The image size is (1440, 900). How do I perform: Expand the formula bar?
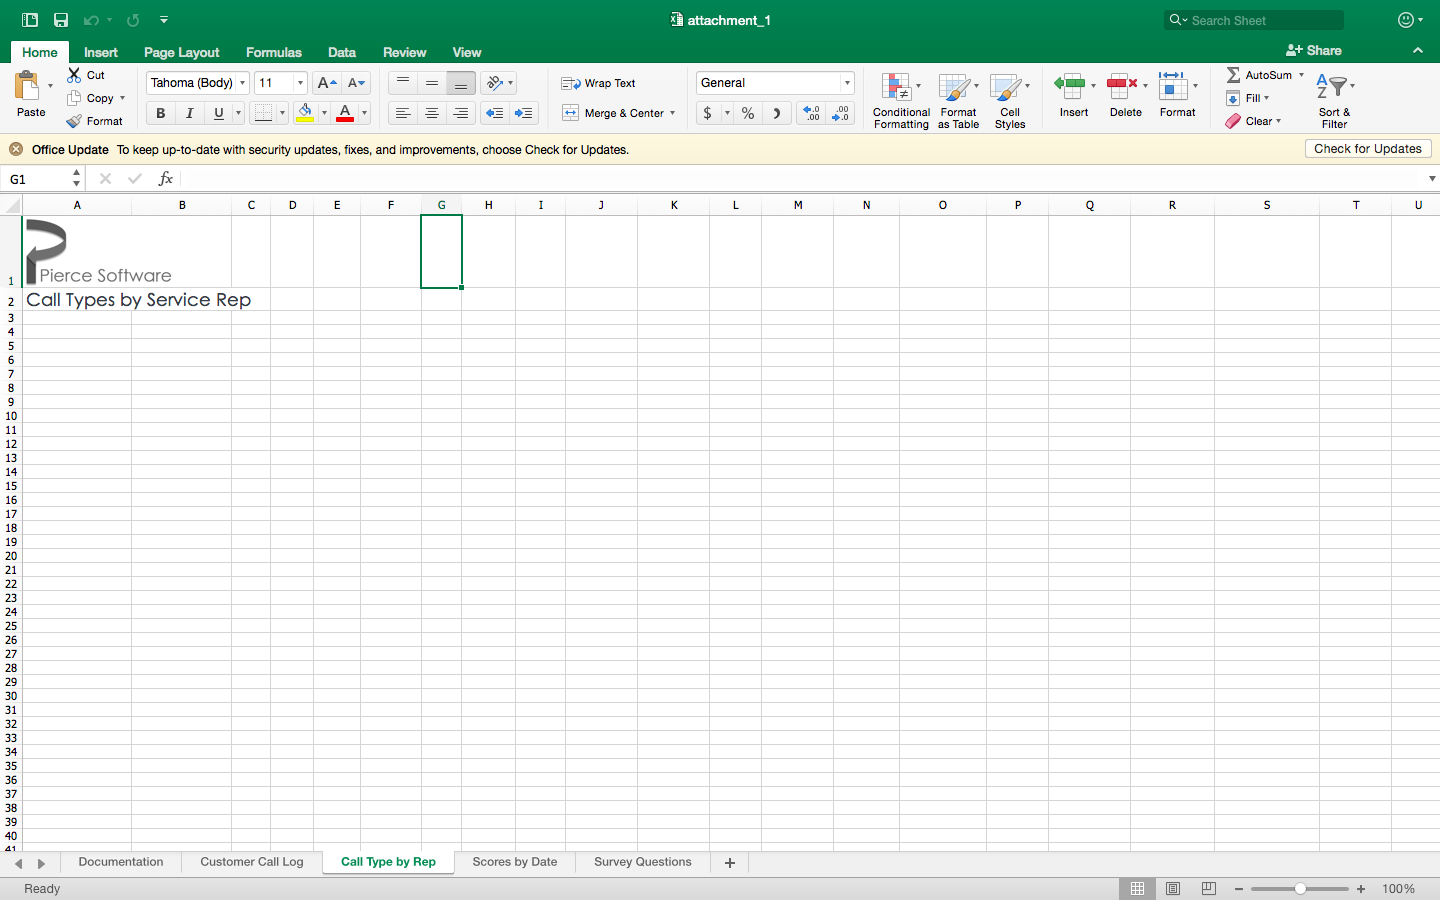coord(1432,179)
